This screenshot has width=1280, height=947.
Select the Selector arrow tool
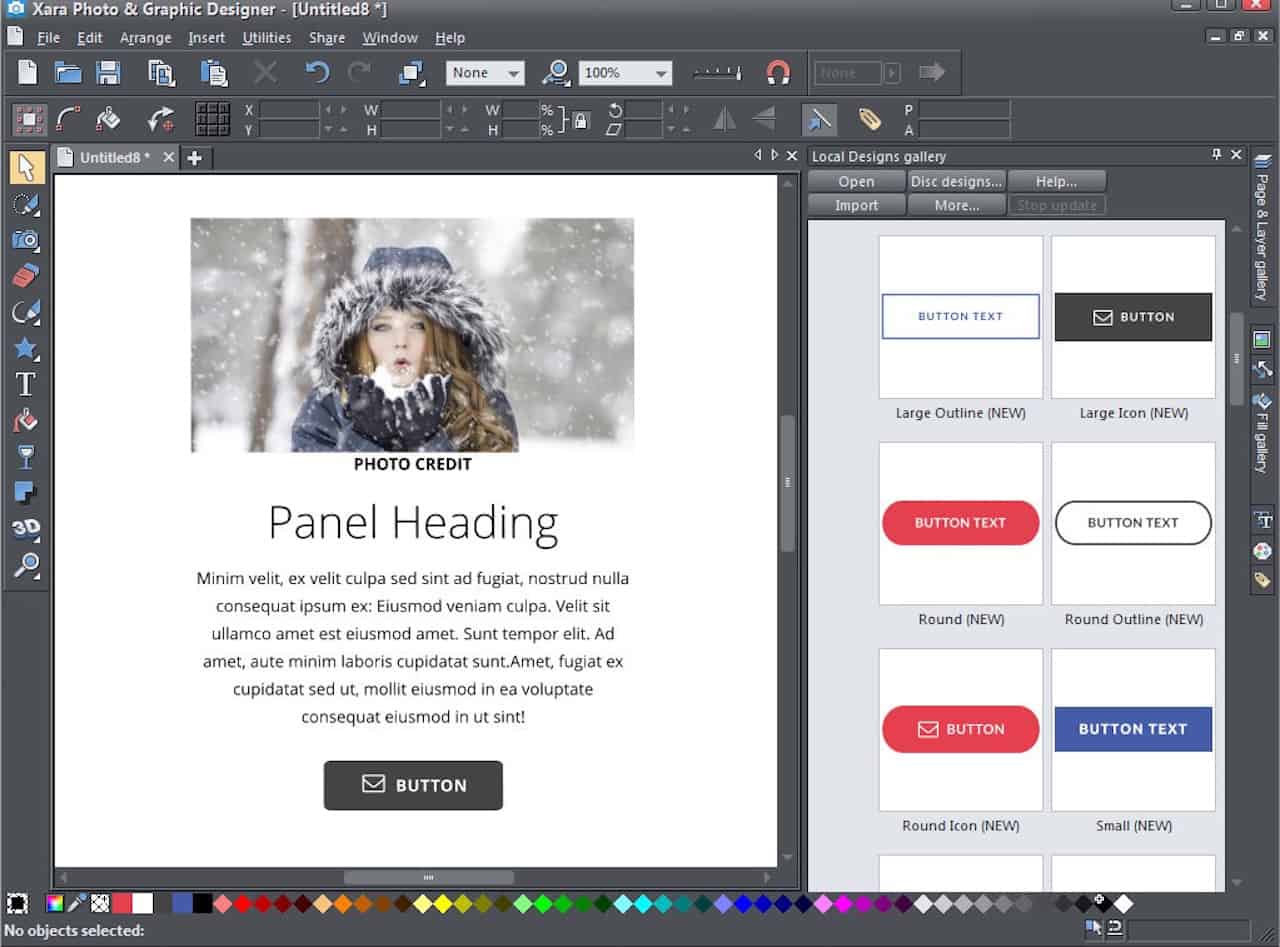26,167
